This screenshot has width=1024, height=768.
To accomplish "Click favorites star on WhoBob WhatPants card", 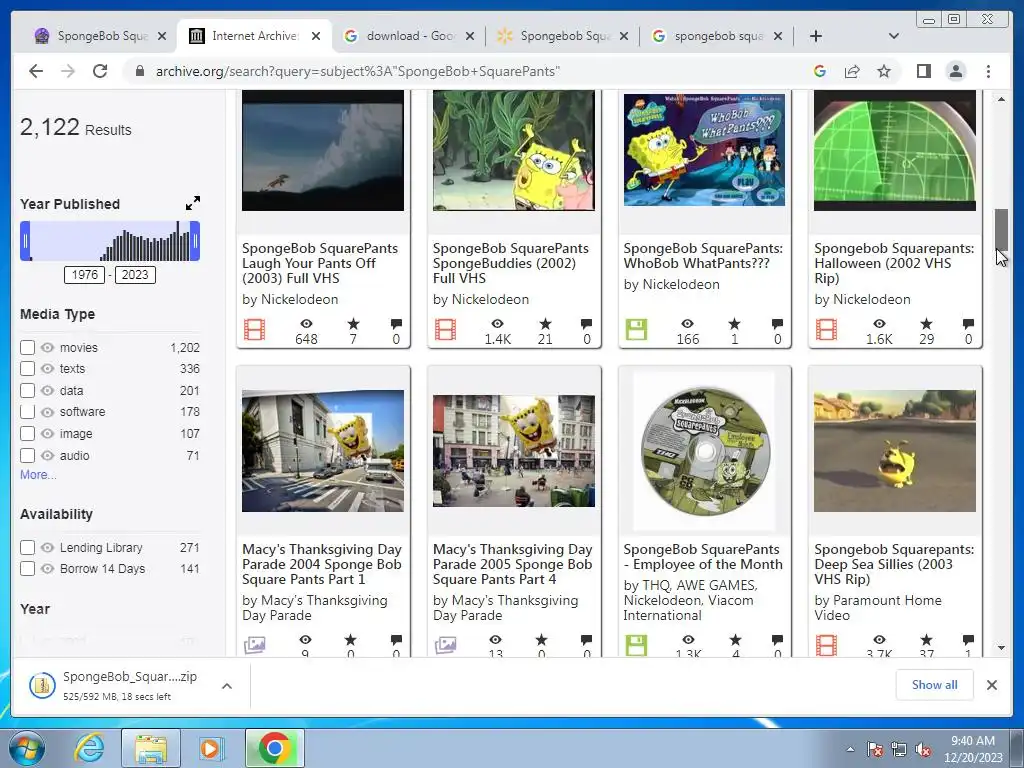I will (735, 323).
